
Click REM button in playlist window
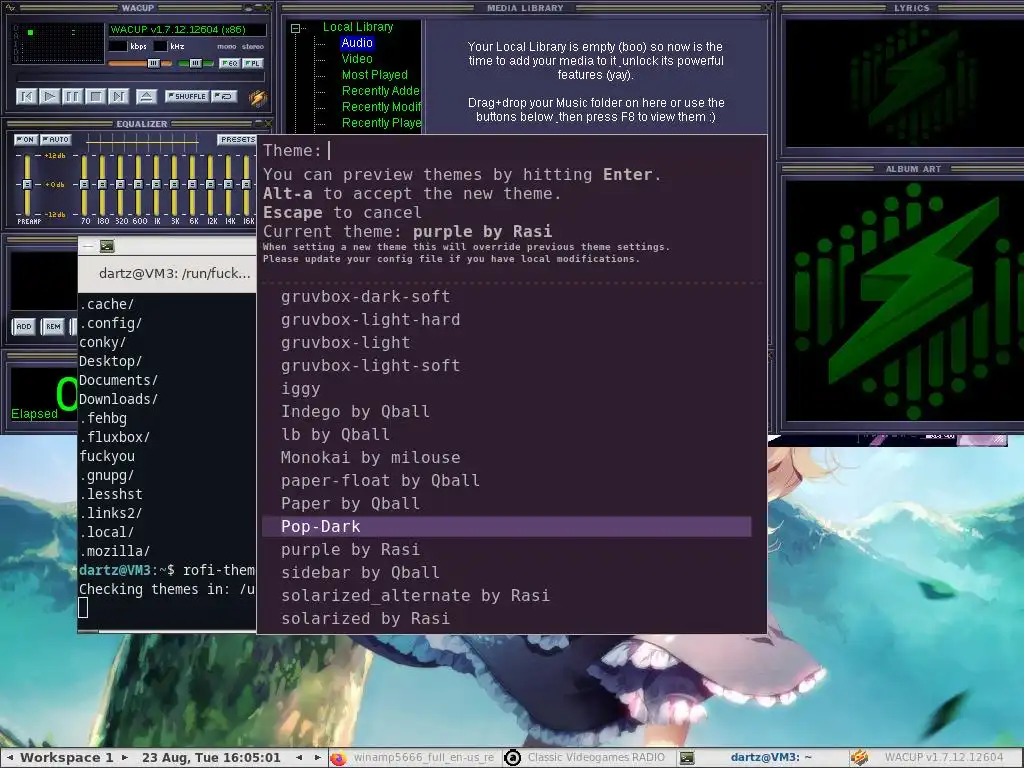click(53, 327)
